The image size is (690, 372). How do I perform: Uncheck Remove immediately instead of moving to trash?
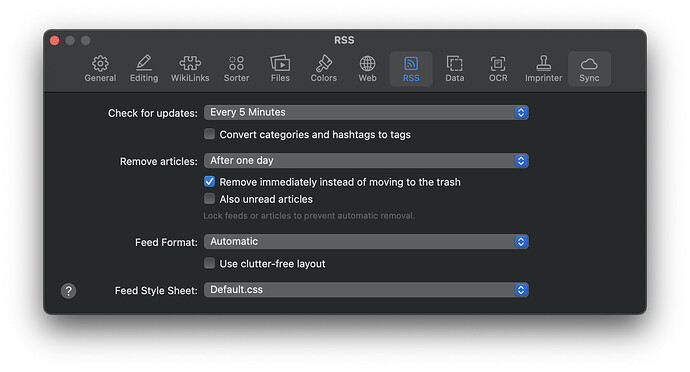coord(209,181)
